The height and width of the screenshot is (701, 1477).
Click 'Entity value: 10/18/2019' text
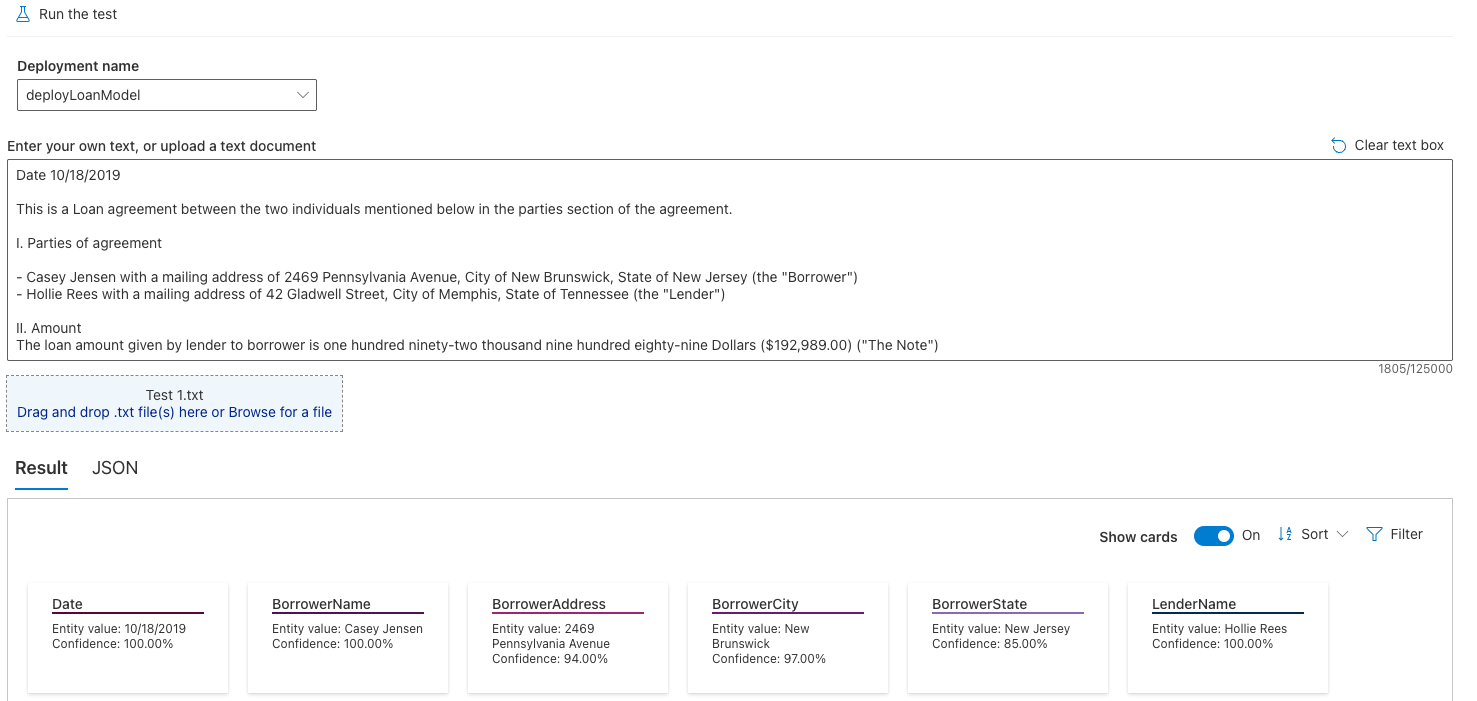pyautogui.click(x=119, y=629)
